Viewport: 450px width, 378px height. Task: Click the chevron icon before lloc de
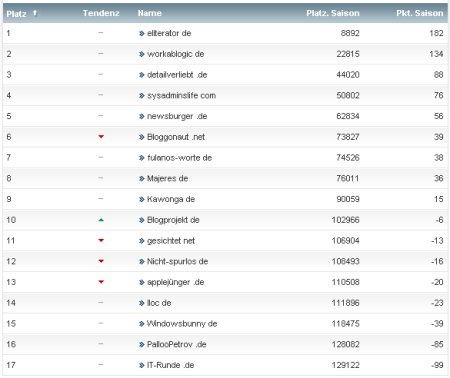pos(142,303)
